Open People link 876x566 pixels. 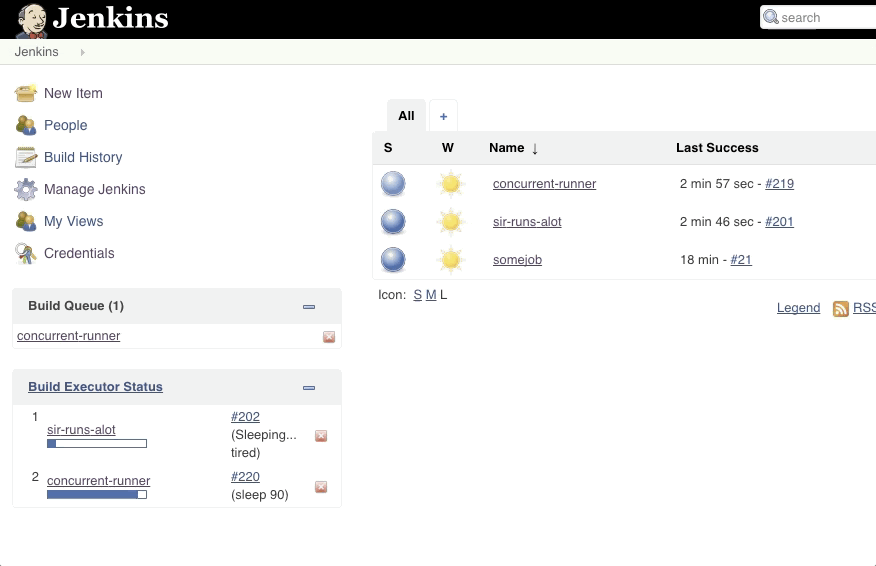tap(65, 125)
